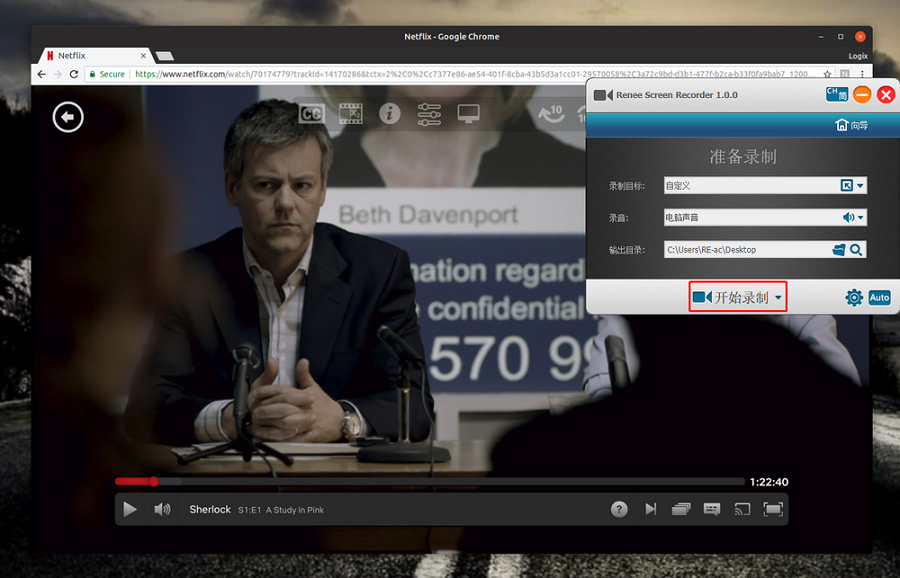Image resolution: width=900 pixels, height=578 pixels.
Task: Open the Netflix player help question mark
Action: pos(619,509)
